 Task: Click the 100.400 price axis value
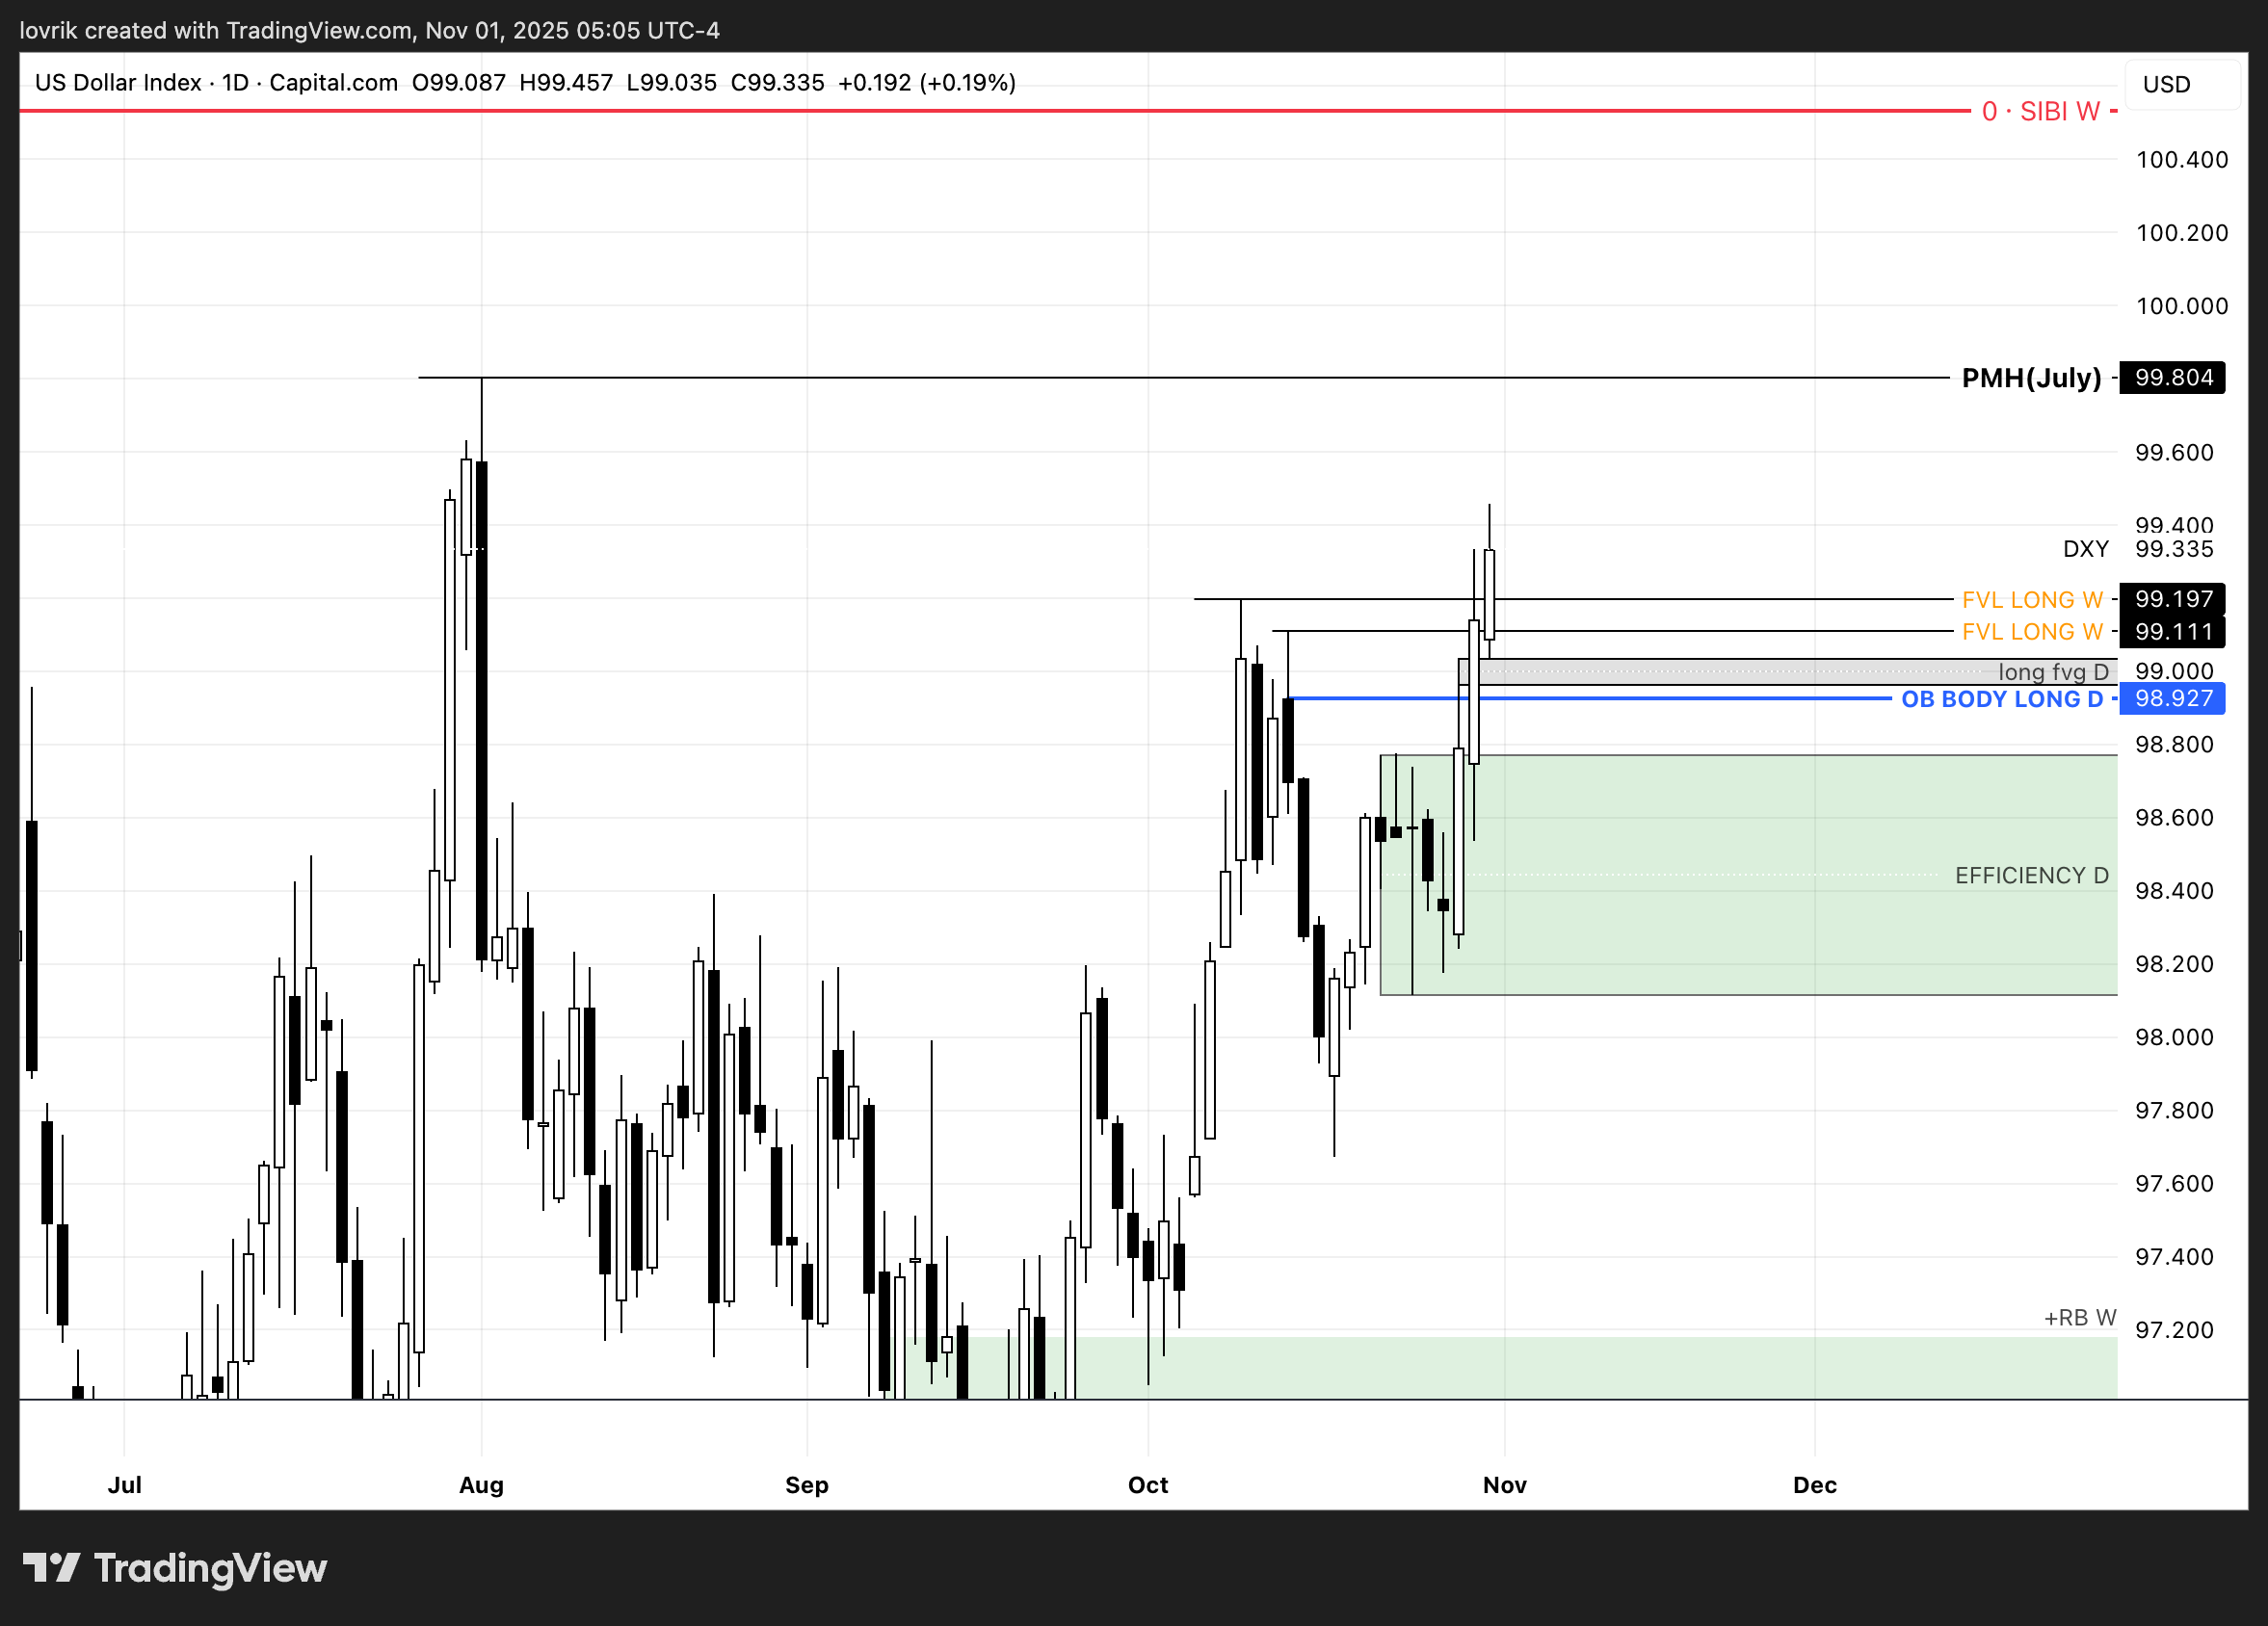[2182, 160]
